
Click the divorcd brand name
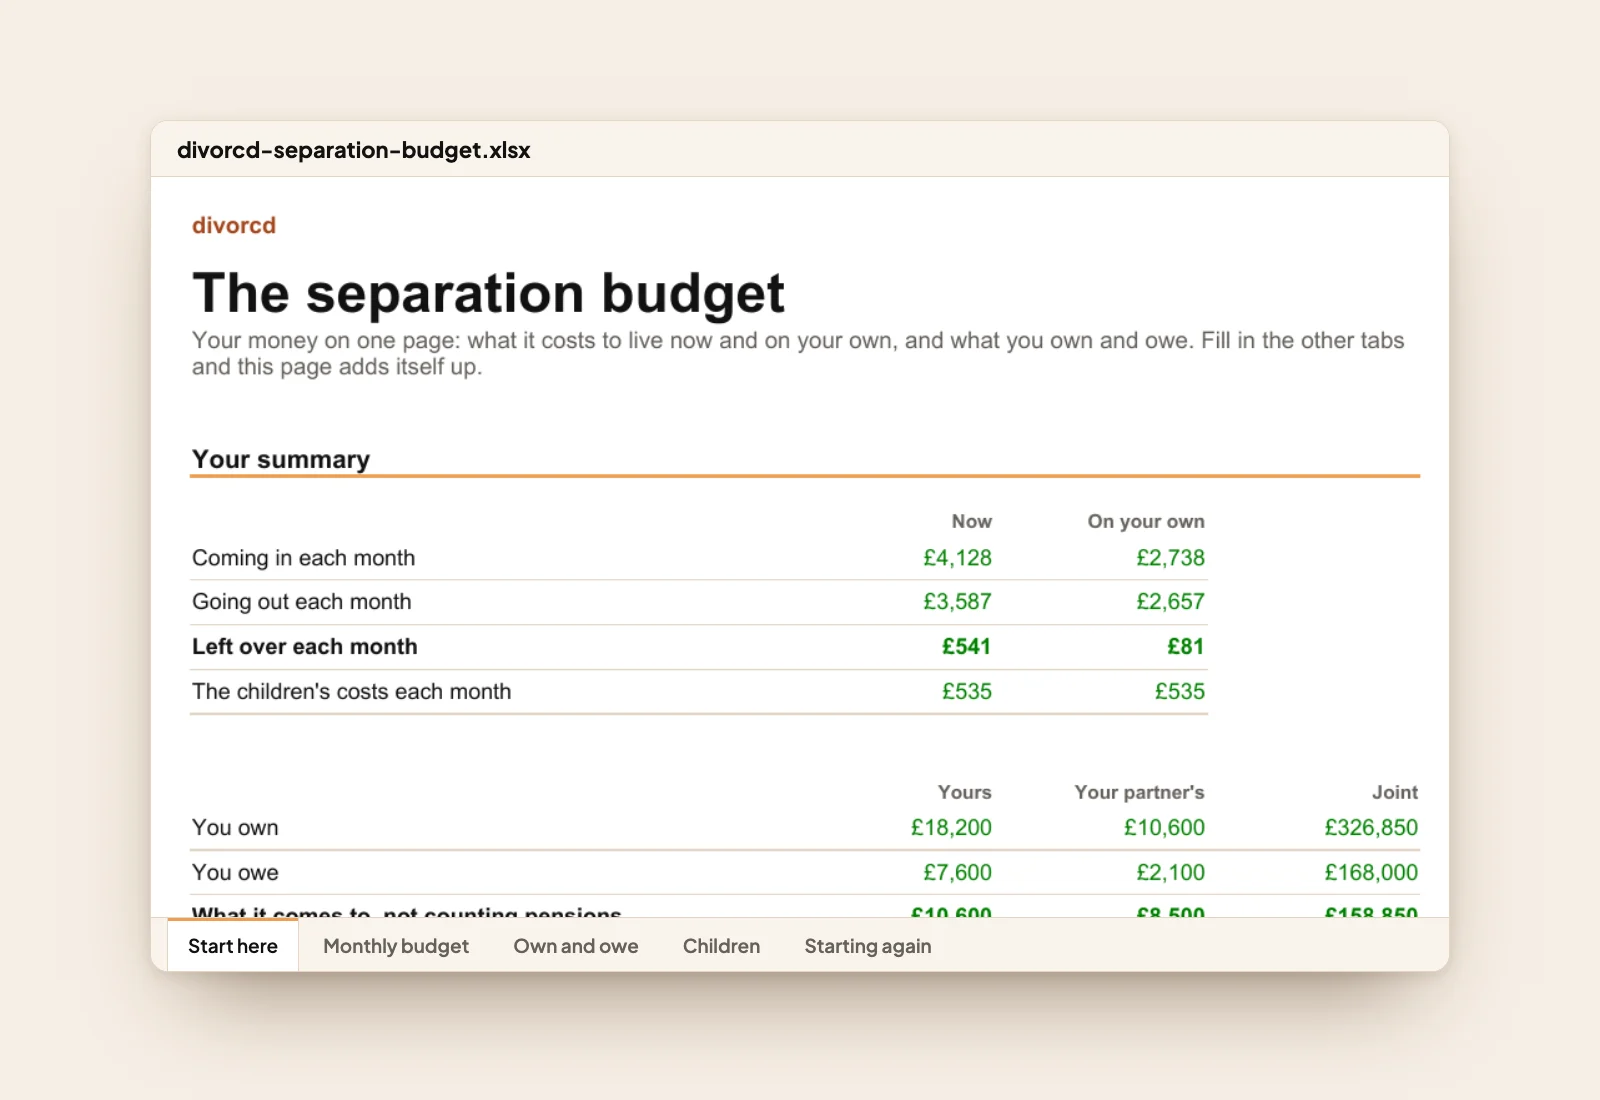tap(234, 225)
